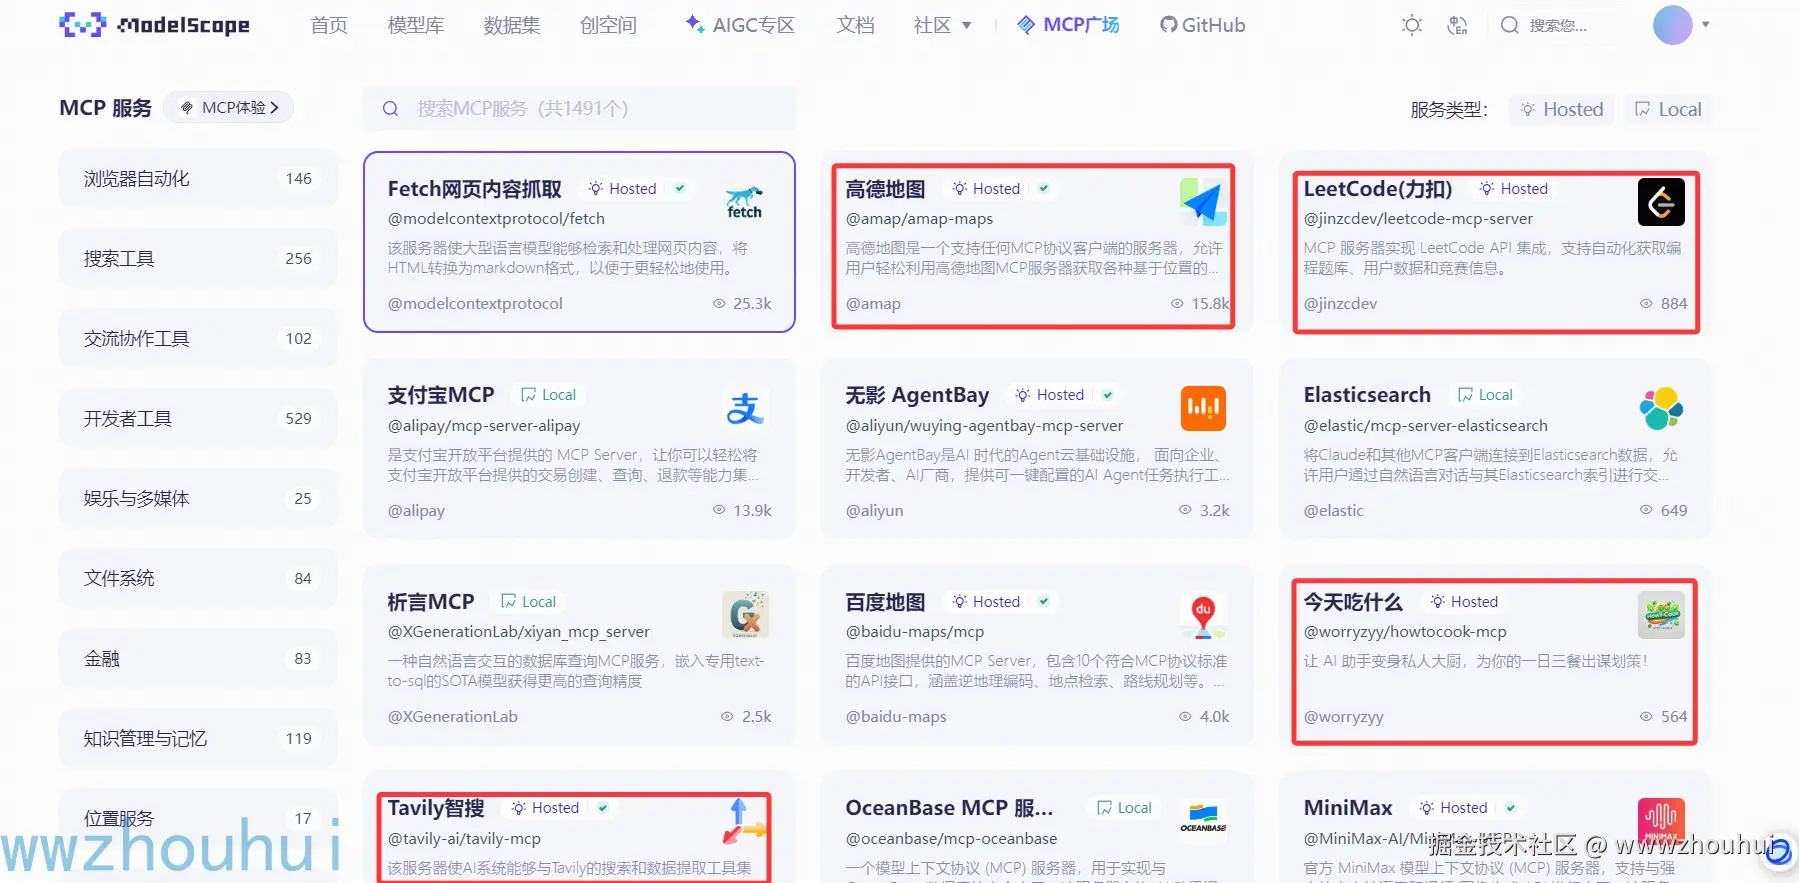The image size is (1799, 883).
Task: Click the verified badge on 无影 AgentBay card
Action: (x=1108, y=395)
